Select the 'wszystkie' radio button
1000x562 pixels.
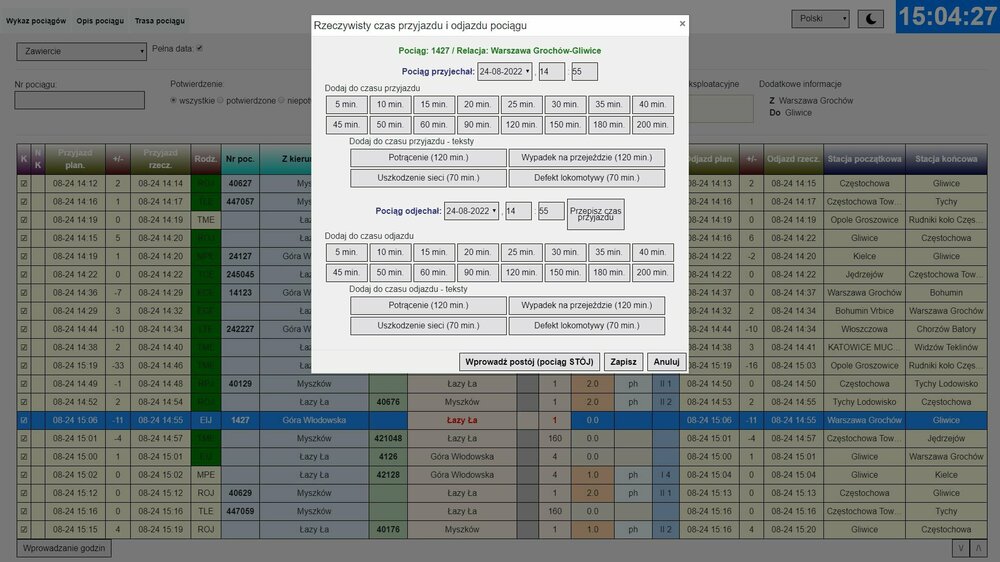click(174, 101)
